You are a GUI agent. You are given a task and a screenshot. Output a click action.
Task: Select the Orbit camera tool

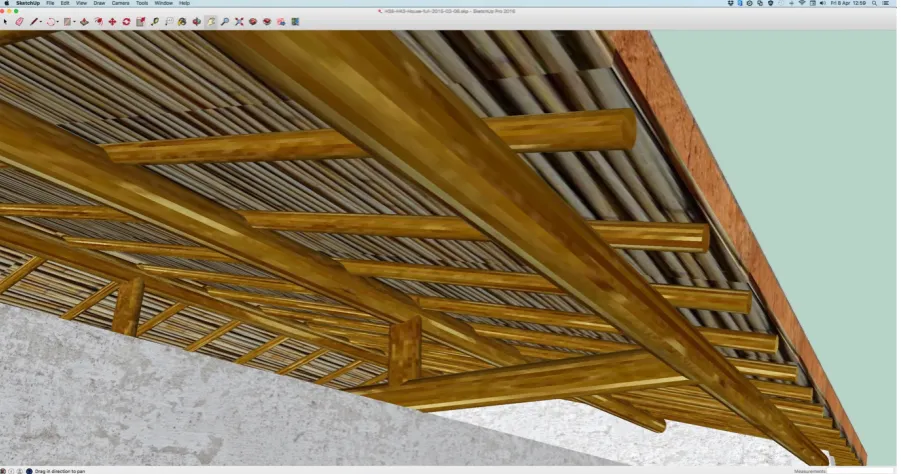tap(196, 22)
